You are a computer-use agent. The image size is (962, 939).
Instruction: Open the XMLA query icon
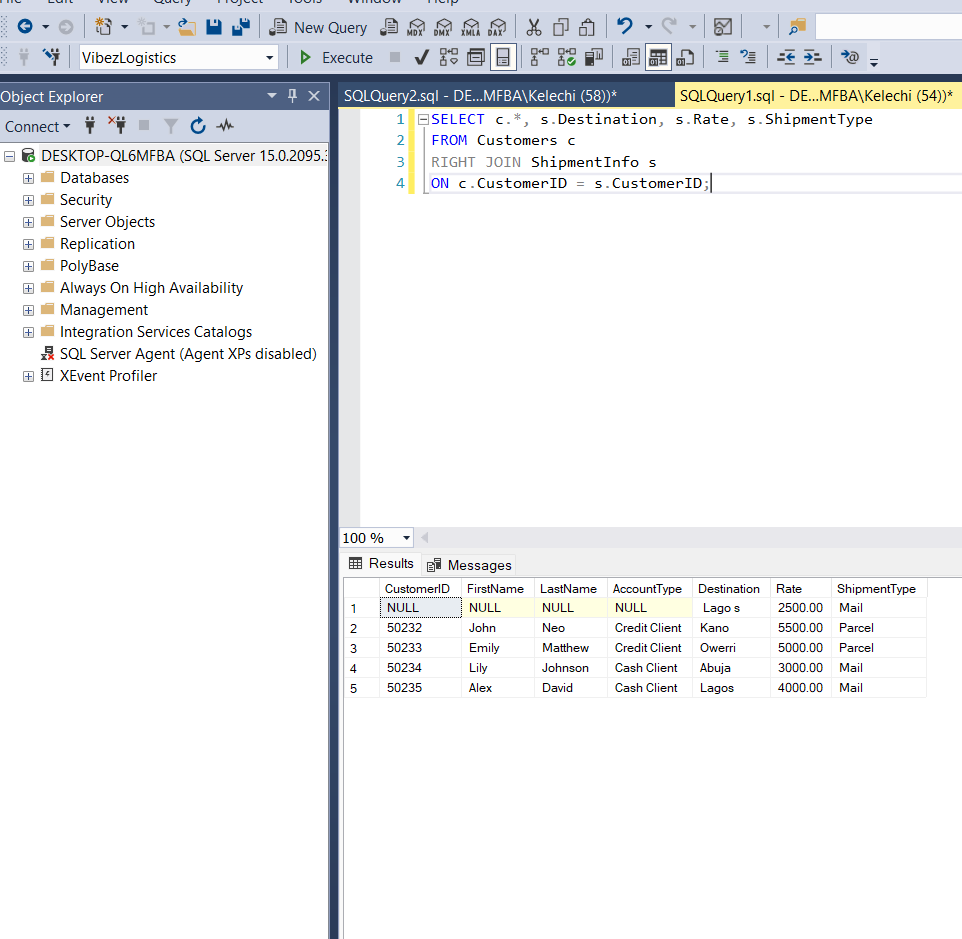click(x=469, y=27)
